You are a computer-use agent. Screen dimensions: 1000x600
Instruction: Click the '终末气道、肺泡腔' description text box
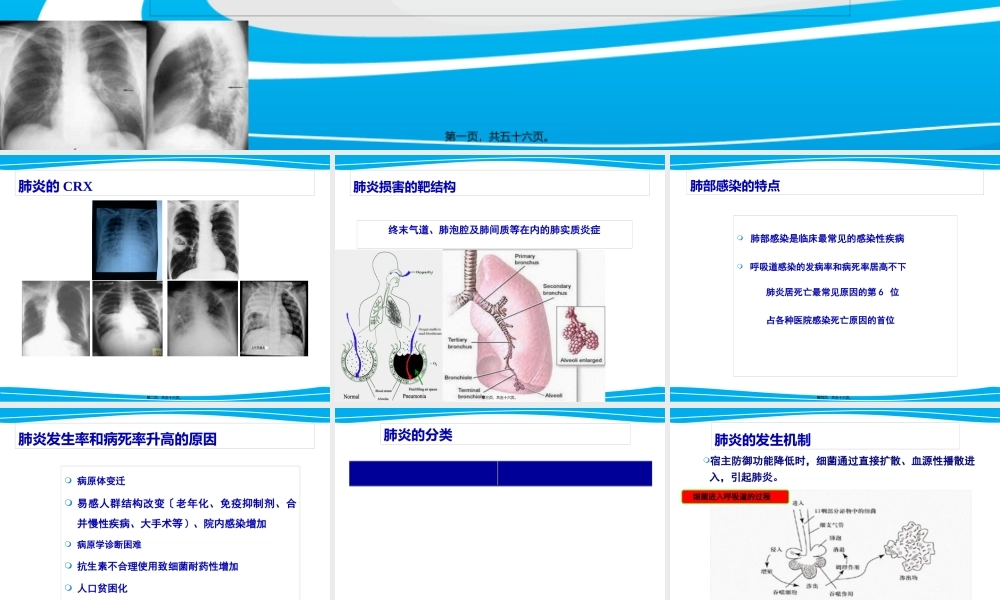point(494,230)
